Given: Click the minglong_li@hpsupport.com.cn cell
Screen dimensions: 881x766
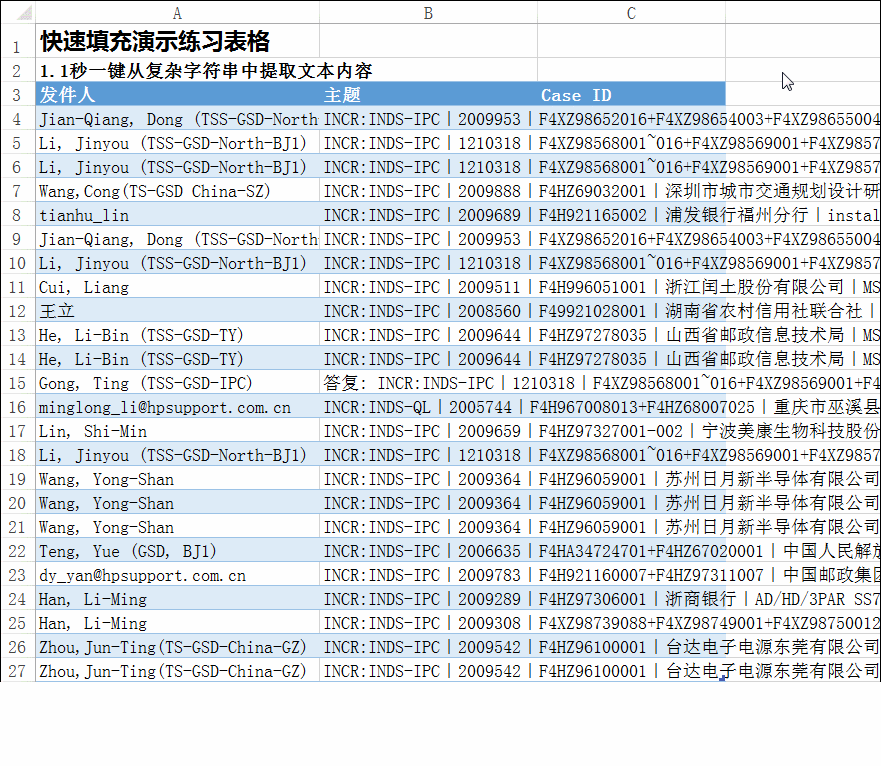Looking at the screenshot, I should pyautogui.click(x=177, y=407).
